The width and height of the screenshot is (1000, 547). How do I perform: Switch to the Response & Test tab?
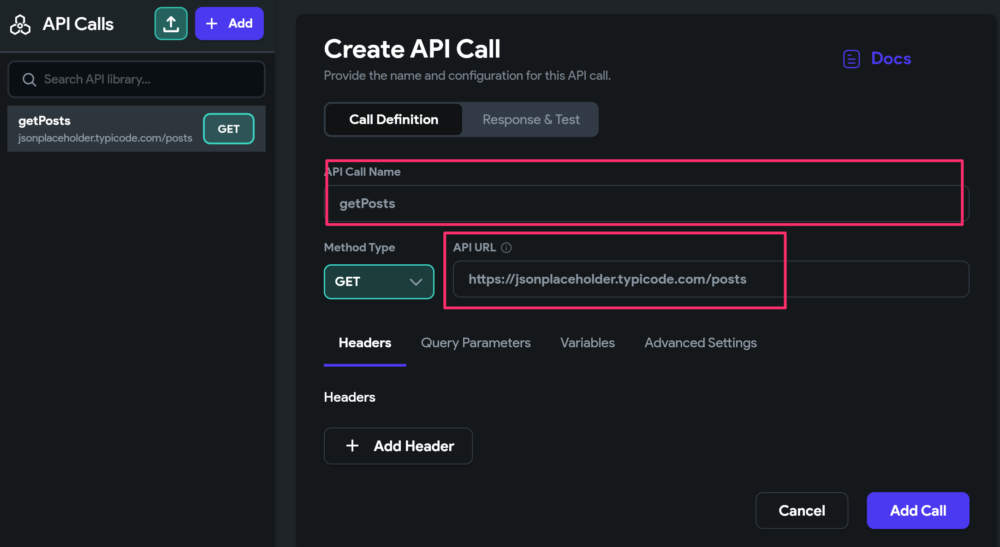(x=531, y=119)
